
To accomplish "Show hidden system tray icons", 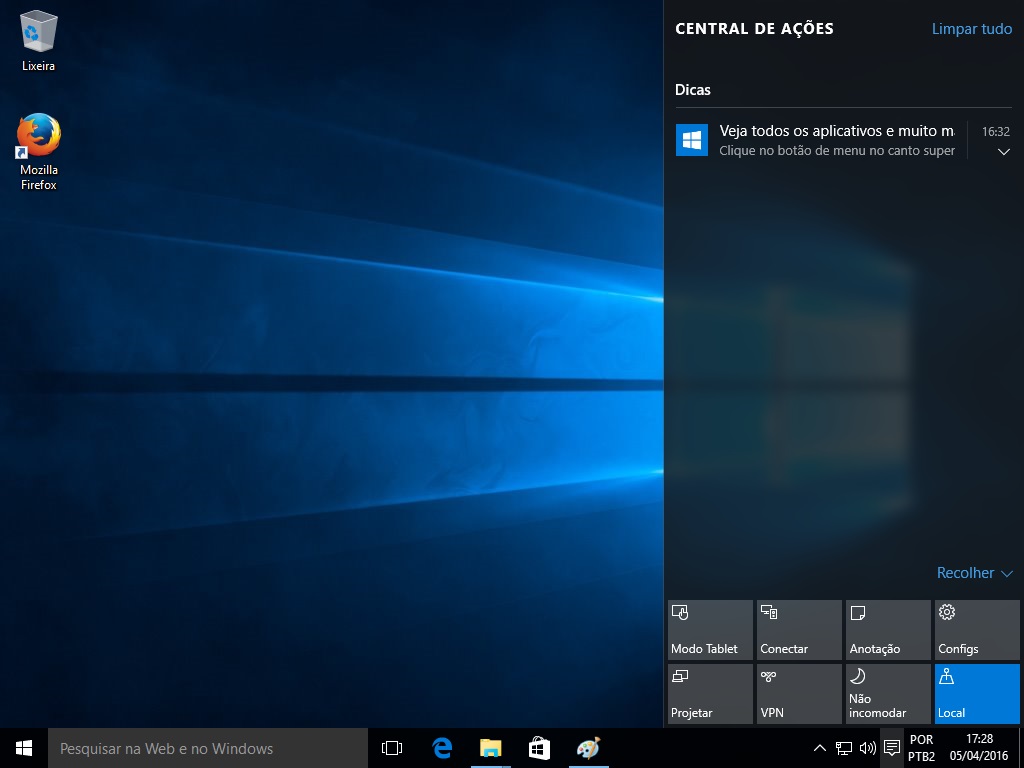I will [x=820, y=748].
